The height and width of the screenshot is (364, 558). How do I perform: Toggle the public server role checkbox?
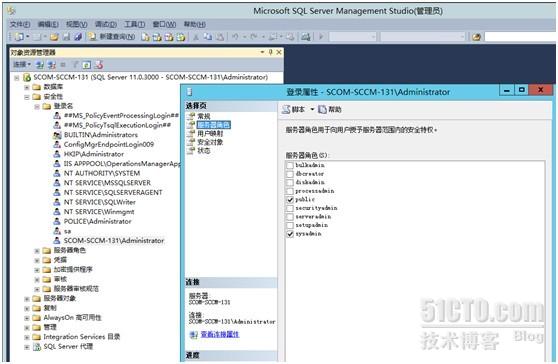click(x=290, y=200)
